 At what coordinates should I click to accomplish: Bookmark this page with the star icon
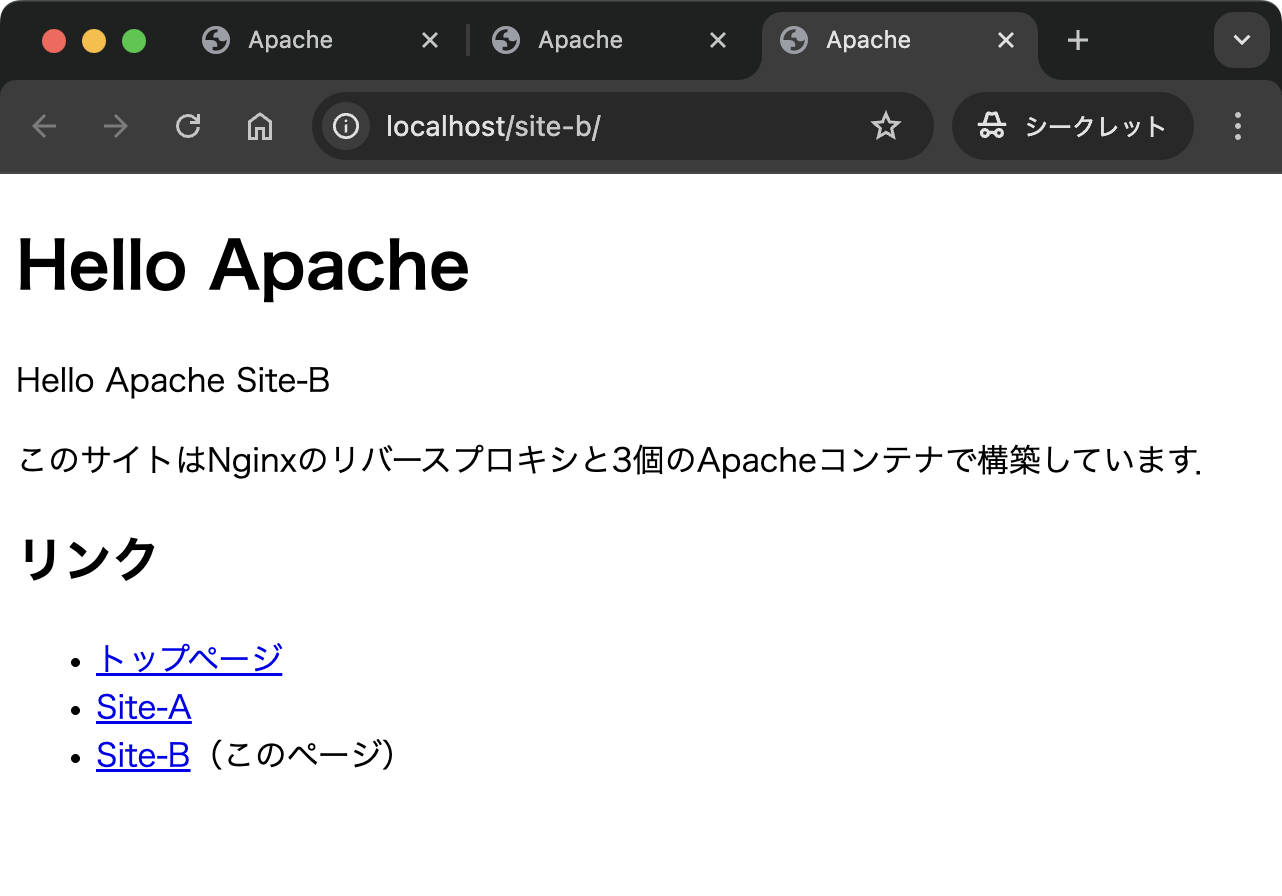point(885,126)
